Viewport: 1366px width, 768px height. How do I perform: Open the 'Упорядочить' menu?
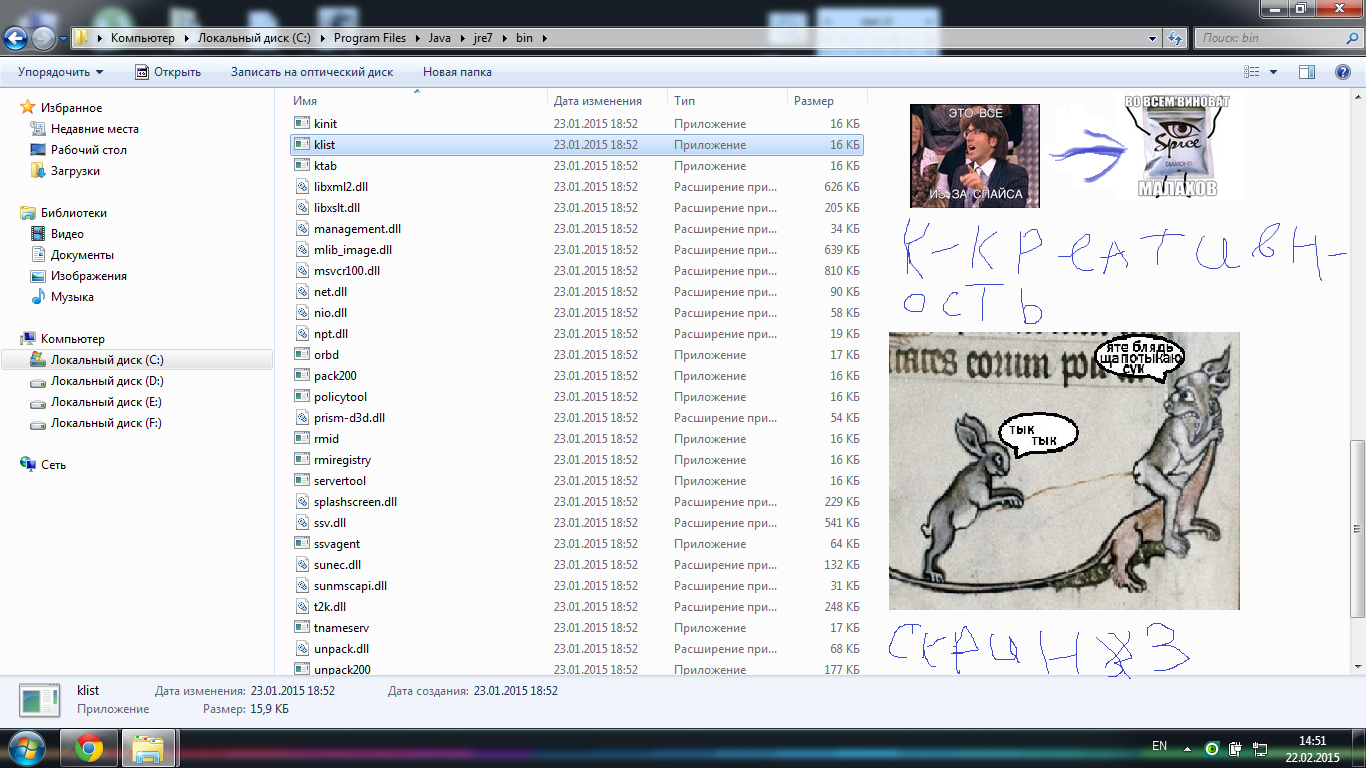coord(60,72)
